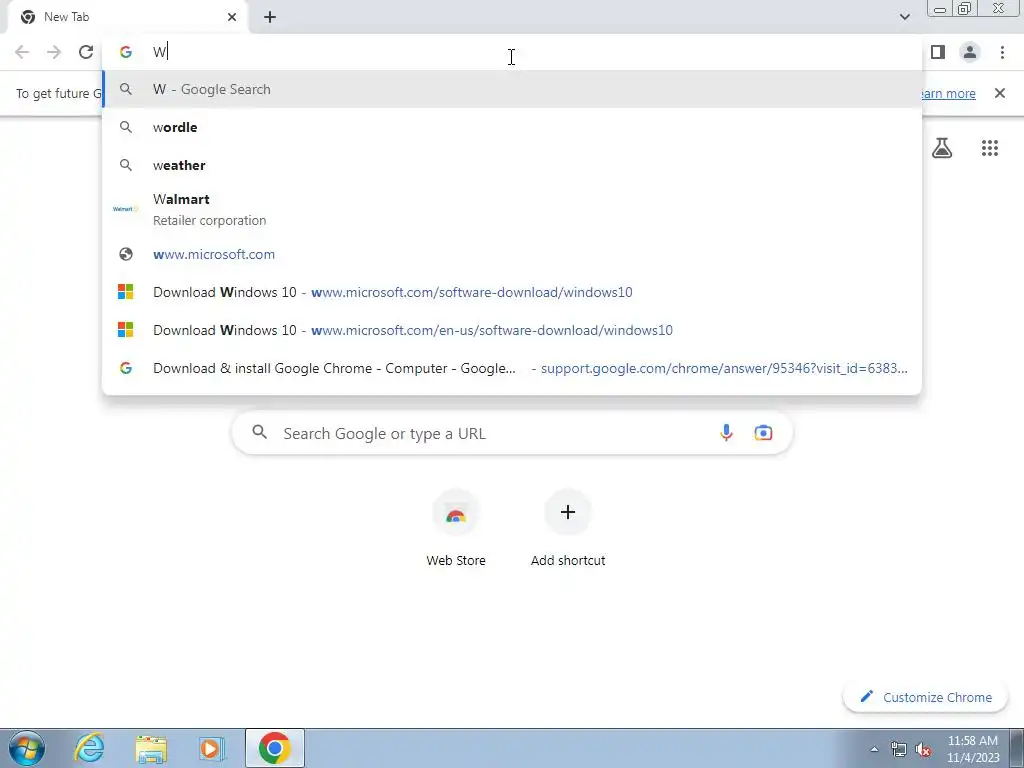
Task: Select the Walmart retailer corporation suggestion
Action: click(x=512, y=210)
